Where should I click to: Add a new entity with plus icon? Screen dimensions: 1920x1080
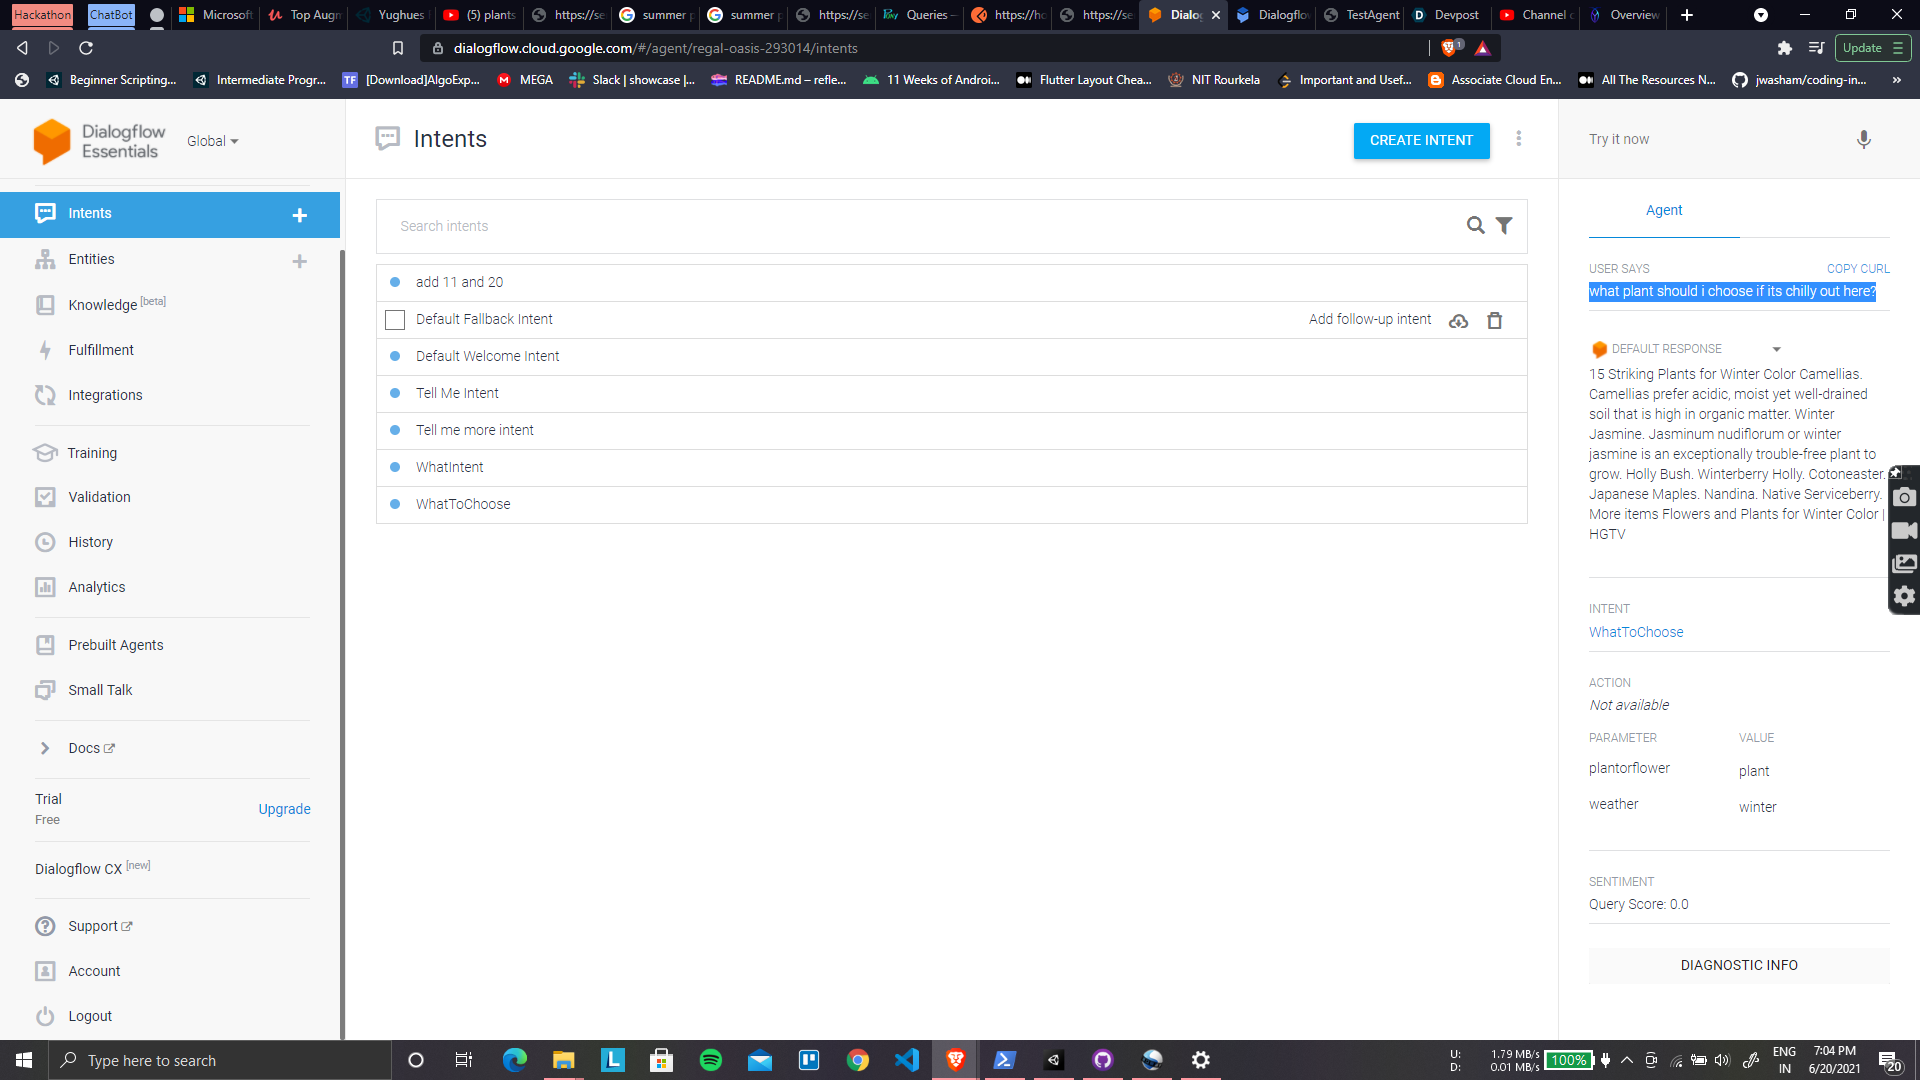pyautogui.click(x=299, y=261)
